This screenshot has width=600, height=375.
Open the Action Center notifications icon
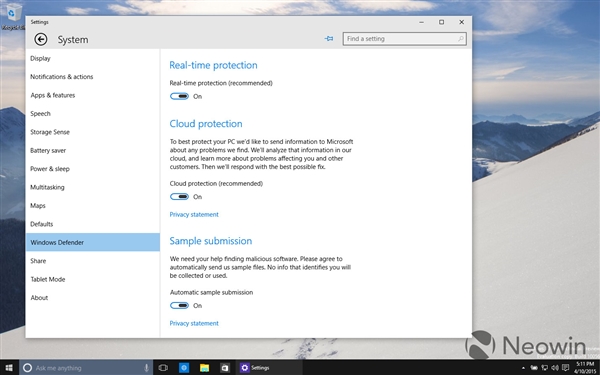click(566, 368)
